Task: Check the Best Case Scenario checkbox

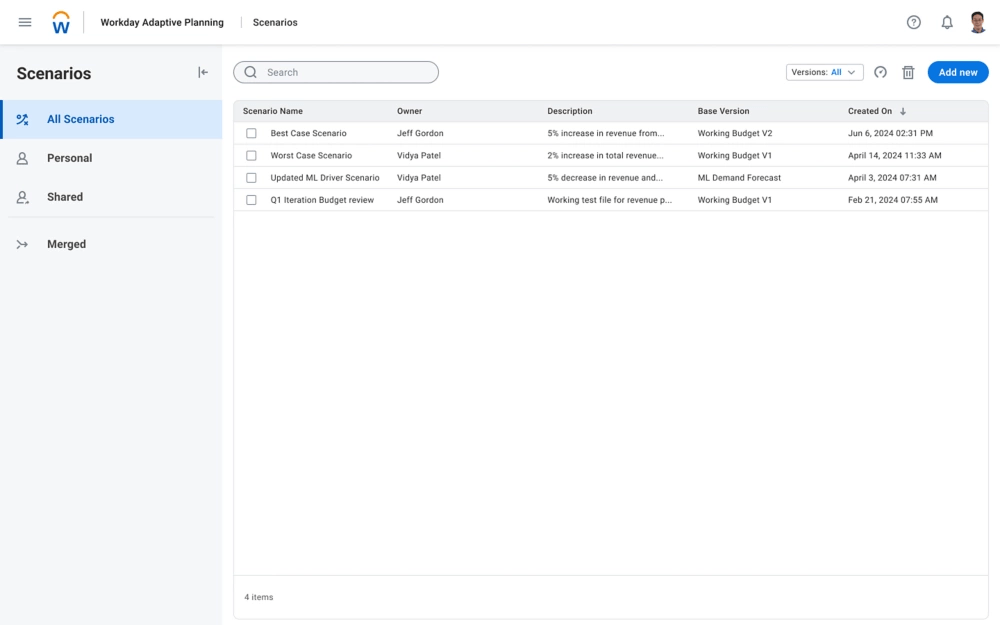Action: click(251, 133)
